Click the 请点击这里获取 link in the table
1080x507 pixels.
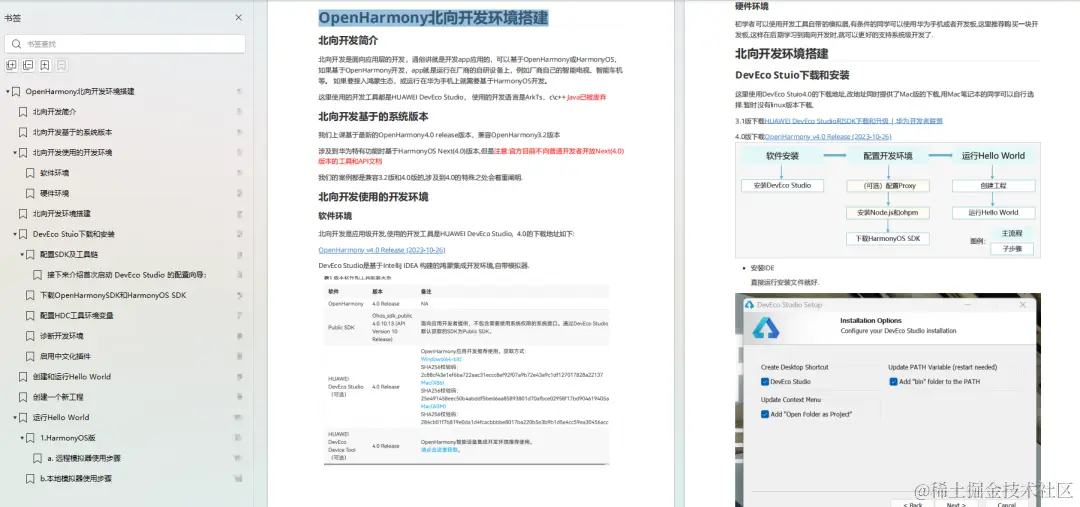pos(441,450)
